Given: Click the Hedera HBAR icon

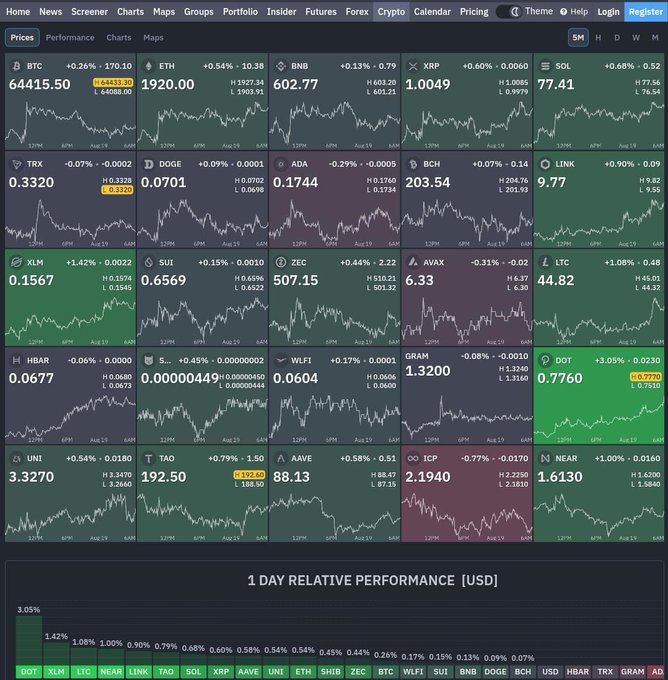Looking at the screenshot, I should tap(16, 360).
